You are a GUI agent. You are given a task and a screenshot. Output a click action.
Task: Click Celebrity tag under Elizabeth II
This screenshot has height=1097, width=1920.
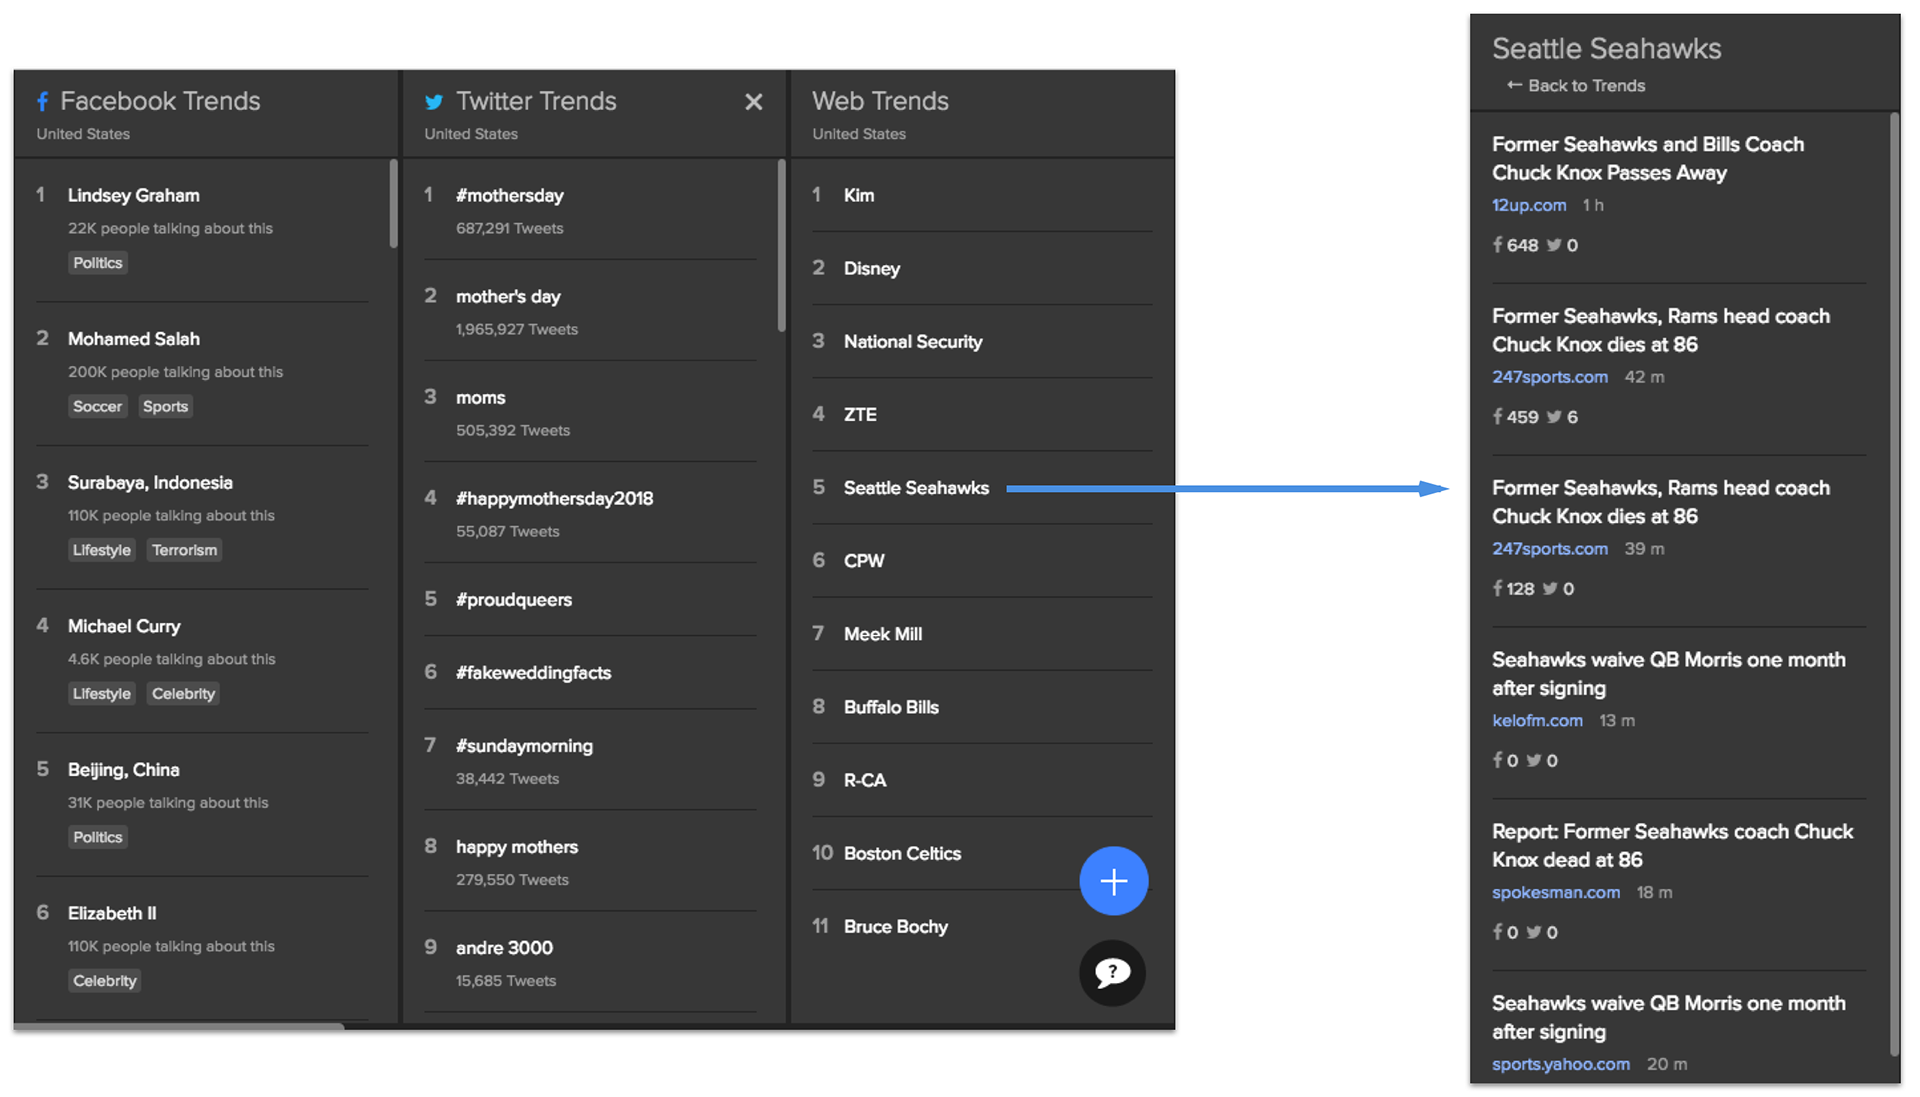(x=105, y=980)
